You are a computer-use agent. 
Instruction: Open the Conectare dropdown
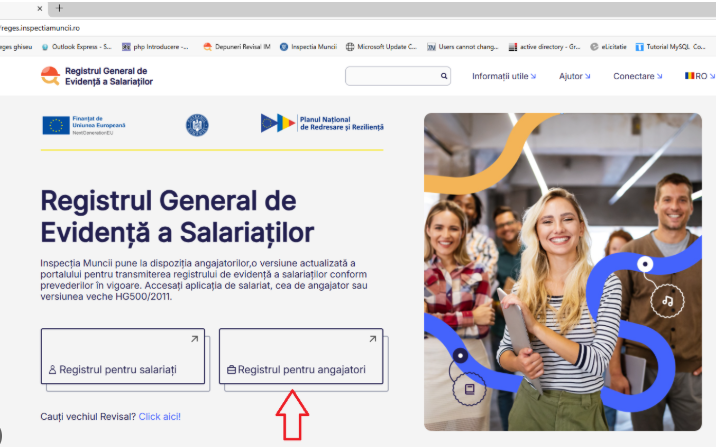point(637,76)
